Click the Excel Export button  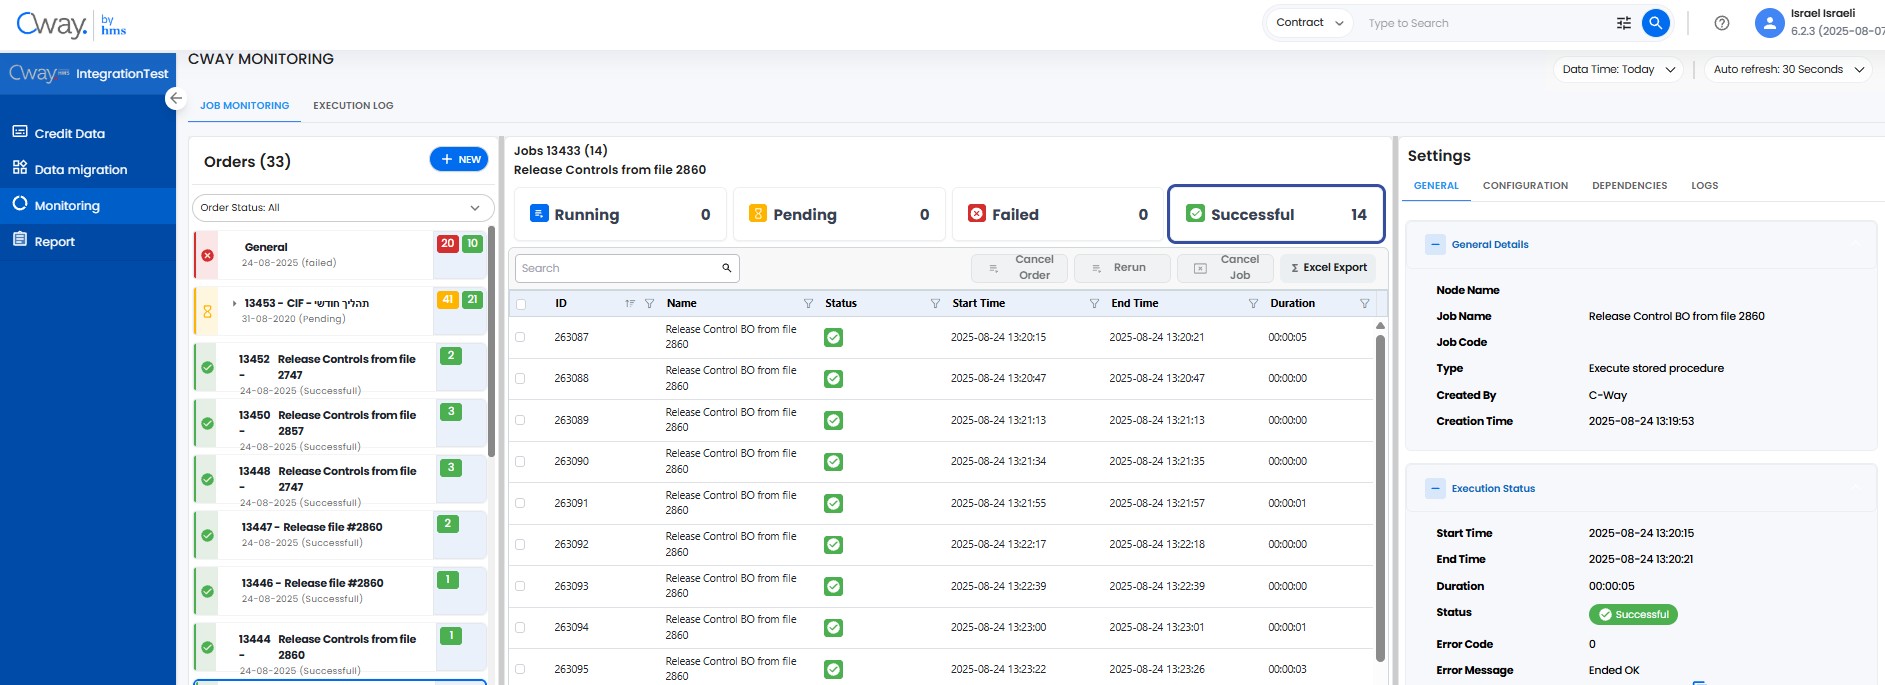1328,268
